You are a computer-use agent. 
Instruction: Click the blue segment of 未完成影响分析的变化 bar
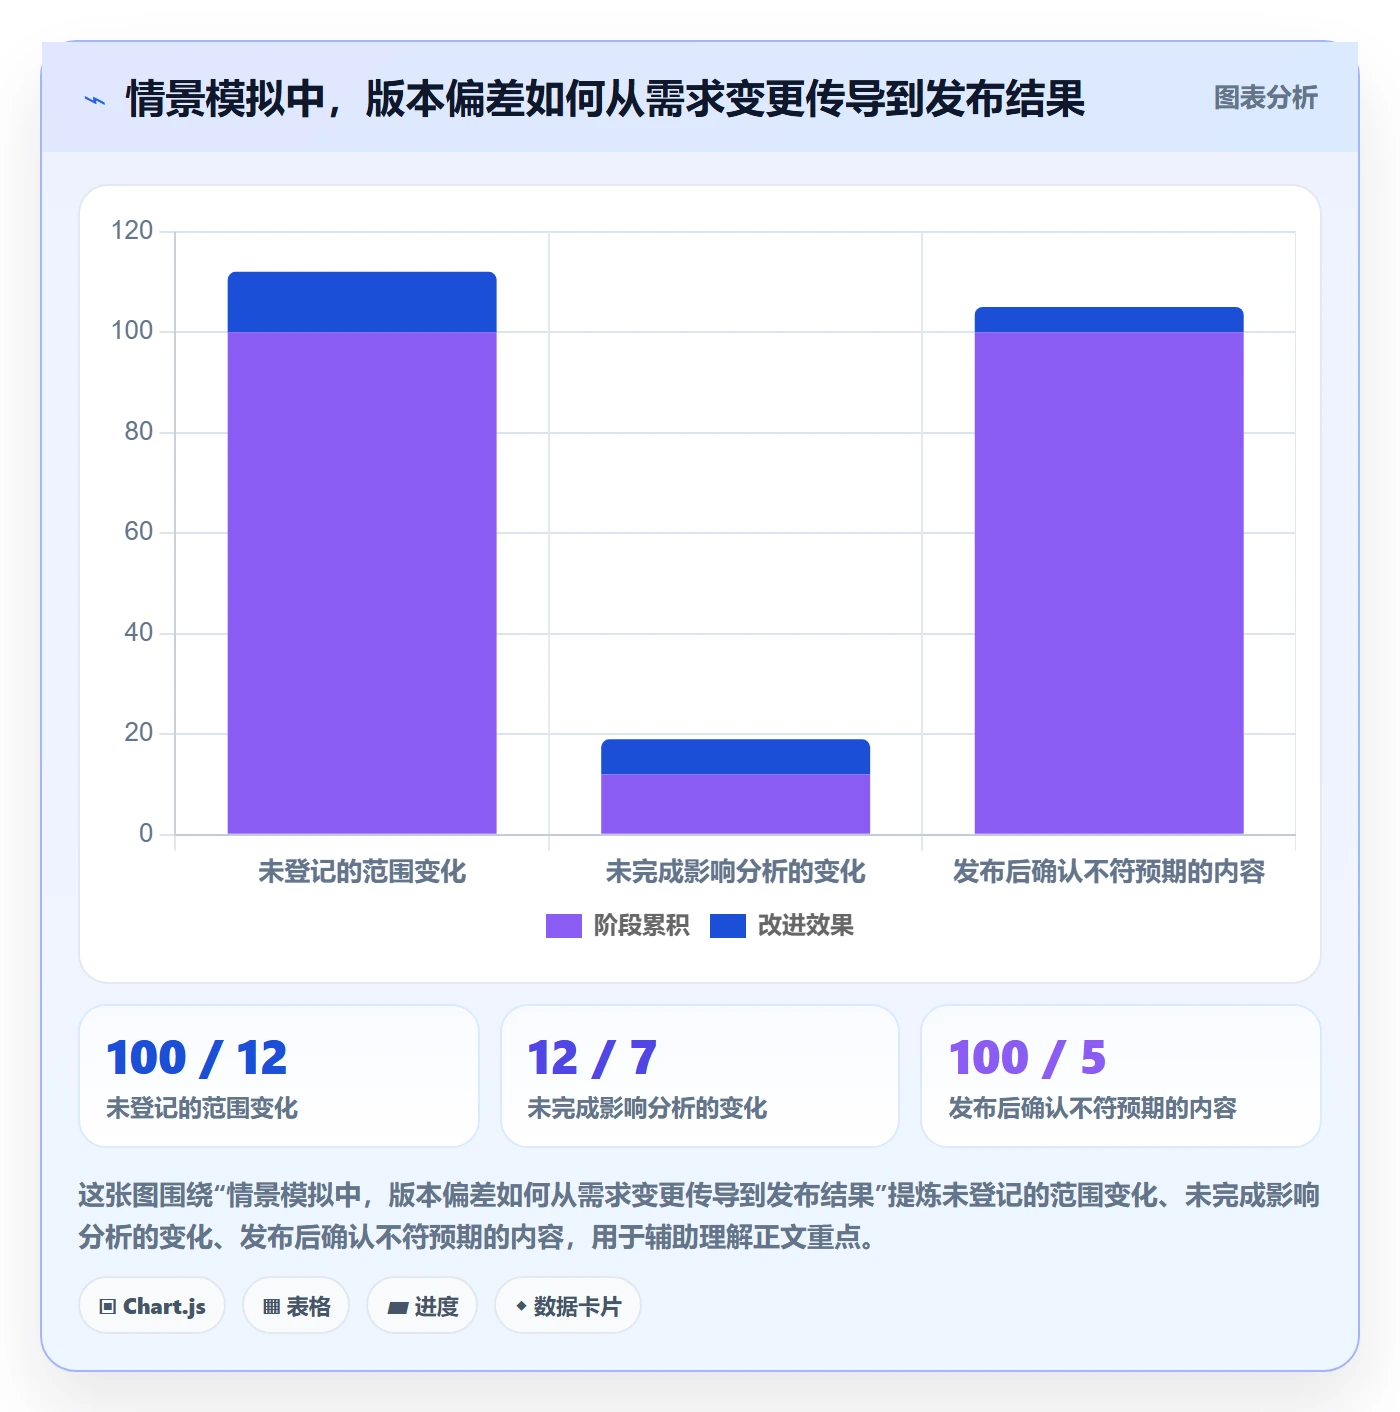point(735,757)
